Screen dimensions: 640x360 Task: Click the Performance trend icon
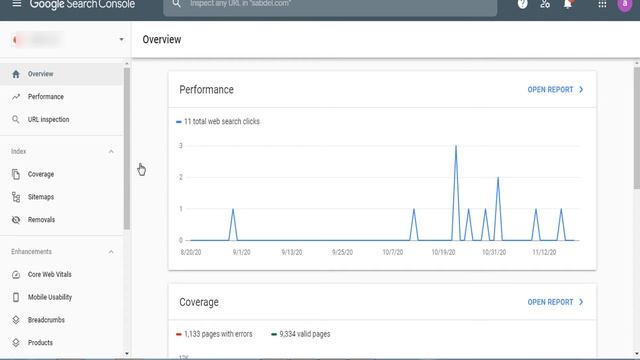pyautogui.click(x=16, y=97)
